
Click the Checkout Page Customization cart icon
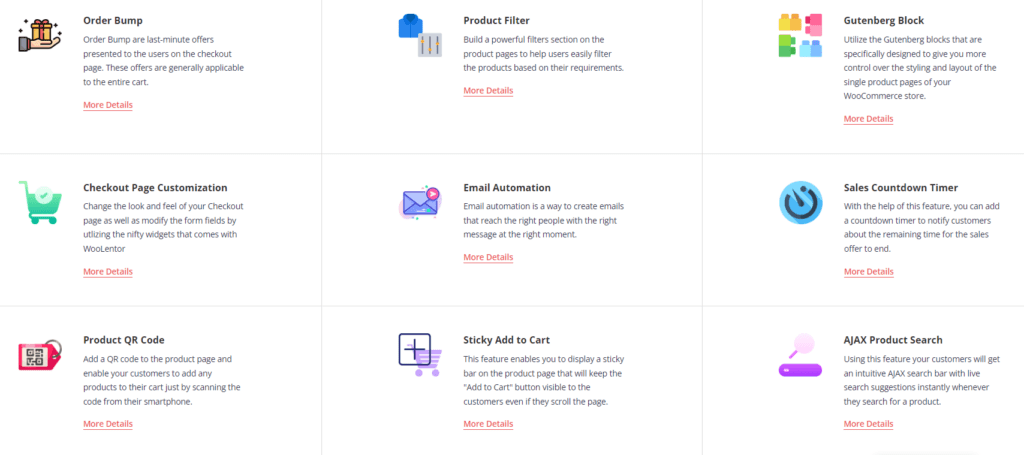pos(39,202)
